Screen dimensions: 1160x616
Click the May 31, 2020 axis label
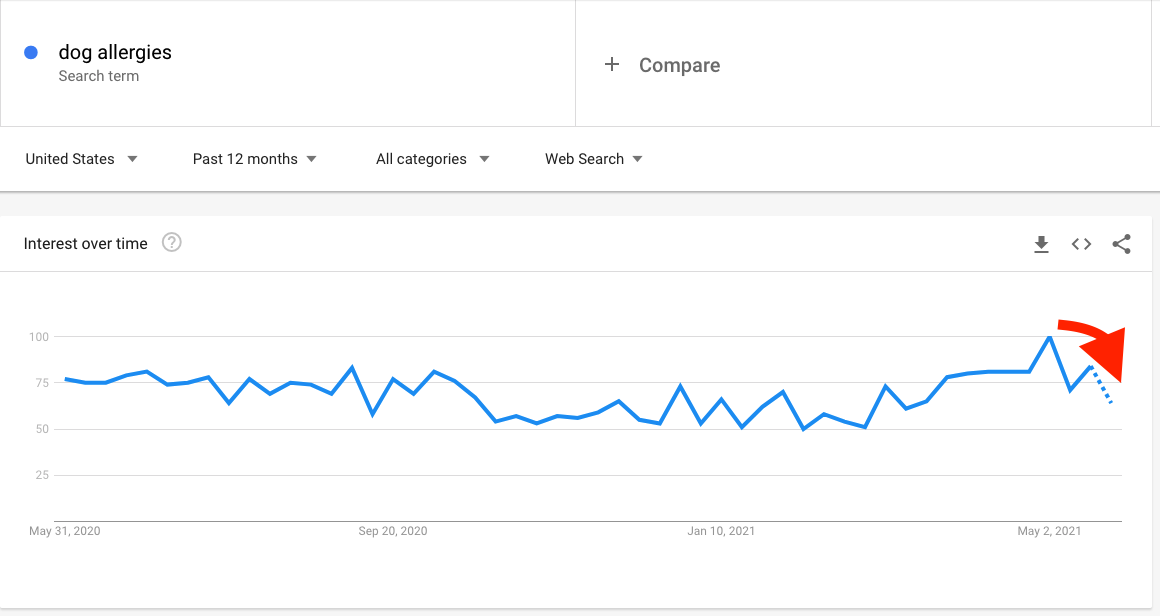pyautogui.click(x=64, y=531)
